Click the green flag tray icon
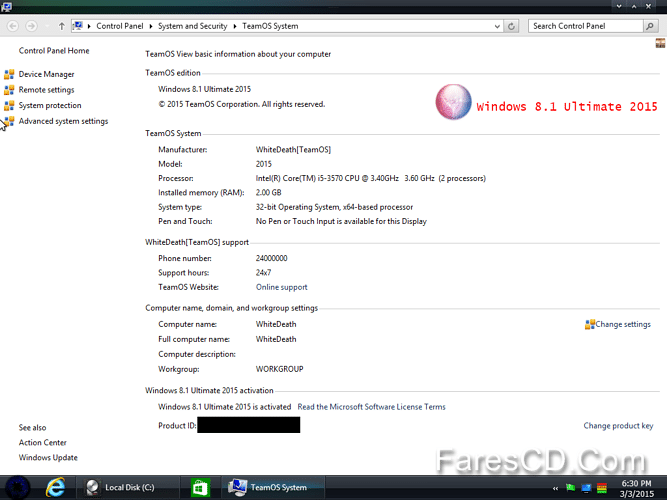 coord(570,488)
